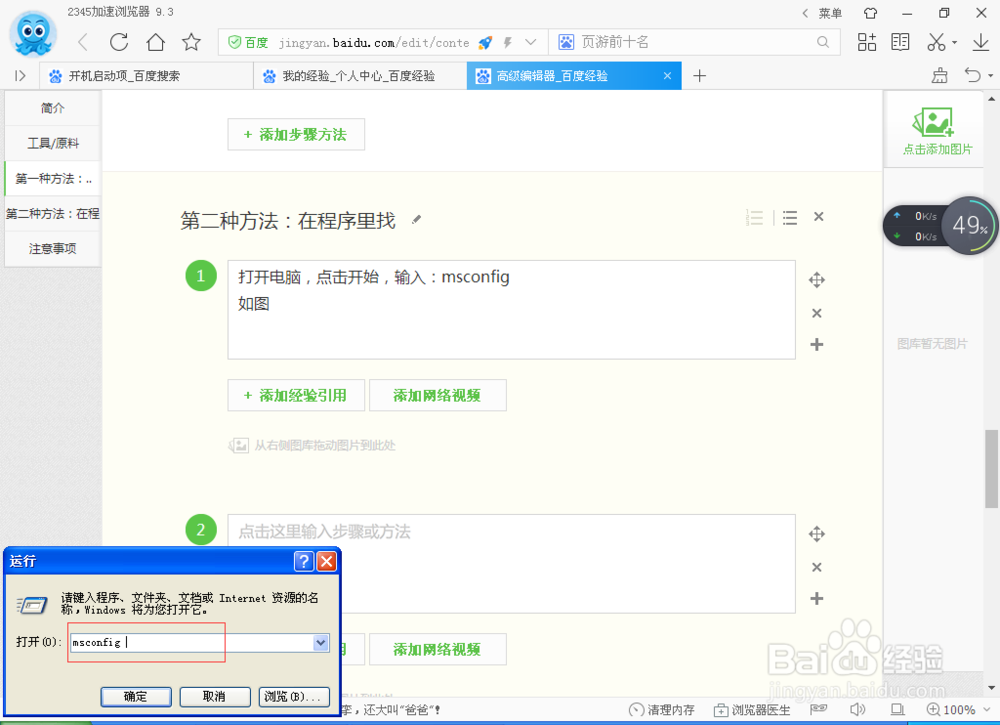1000x725 pixels.
Task: Toggle the bullet list icon near the section title
Action: [789, 217]
